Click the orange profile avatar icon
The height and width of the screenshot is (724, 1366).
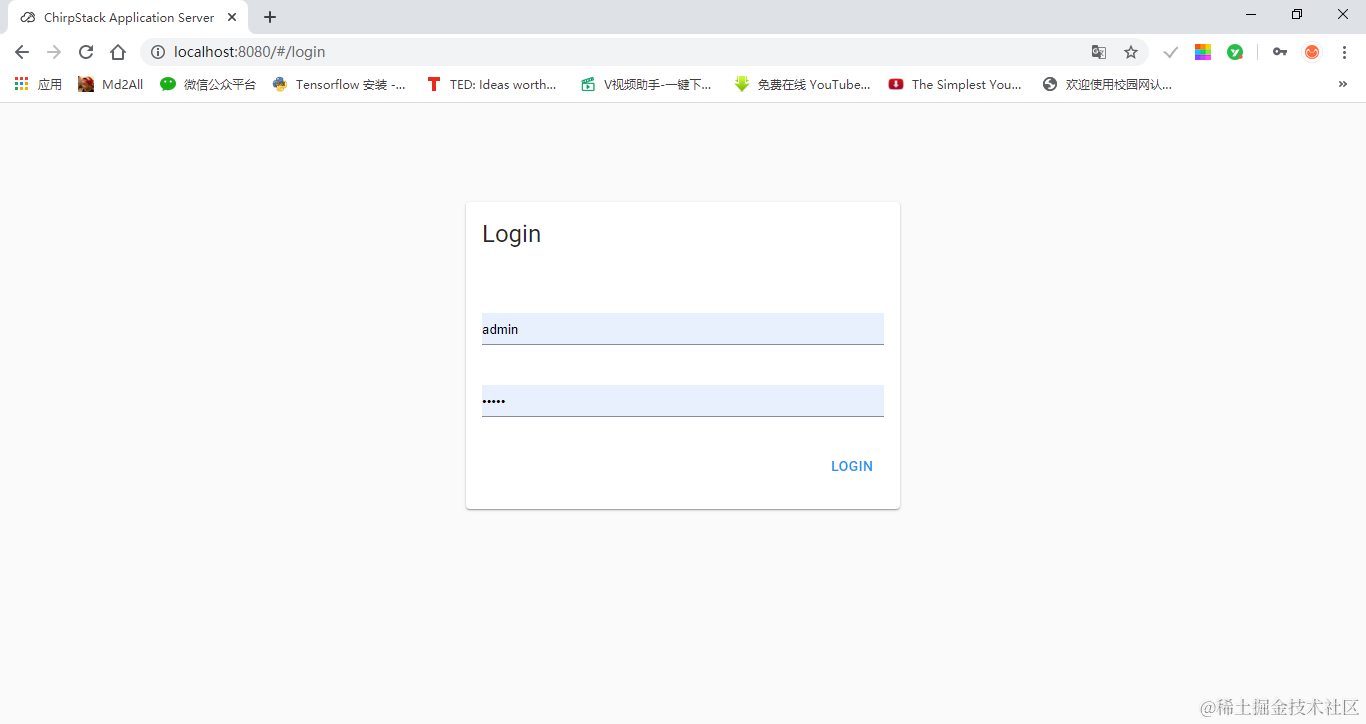[1312, 52]
